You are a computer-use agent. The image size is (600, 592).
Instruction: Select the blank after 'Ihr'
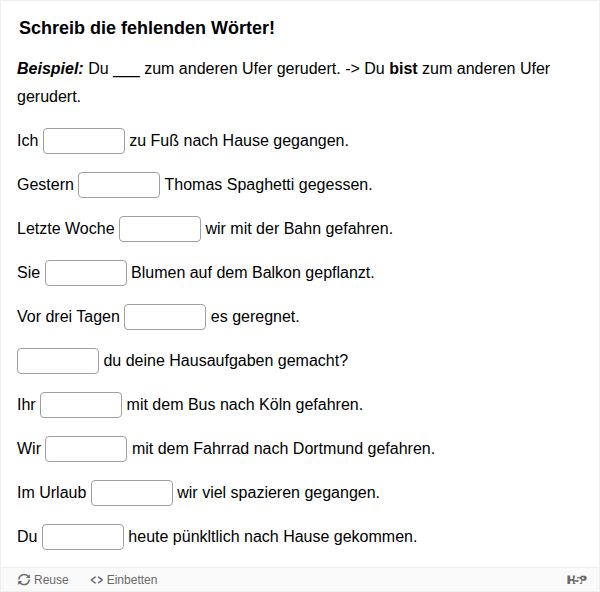click(x=81, y=405)
